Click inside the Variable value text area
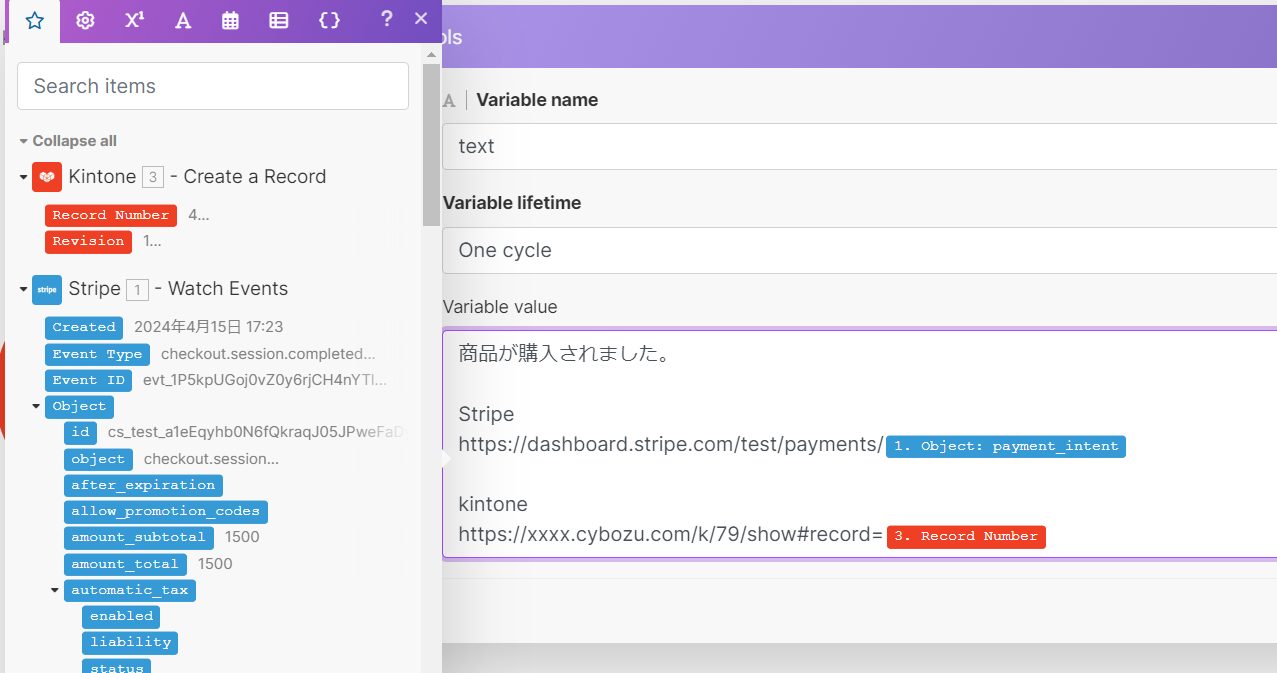 [x=859, y=444]
